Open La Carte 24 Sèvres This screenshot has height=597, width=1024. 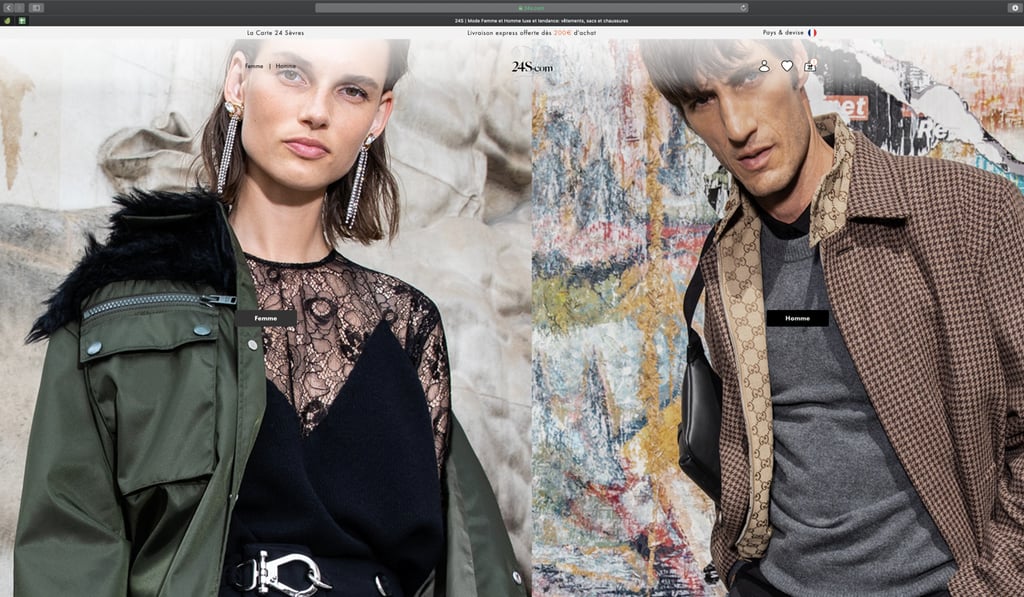pyautogui.click(x=275, y=32)
